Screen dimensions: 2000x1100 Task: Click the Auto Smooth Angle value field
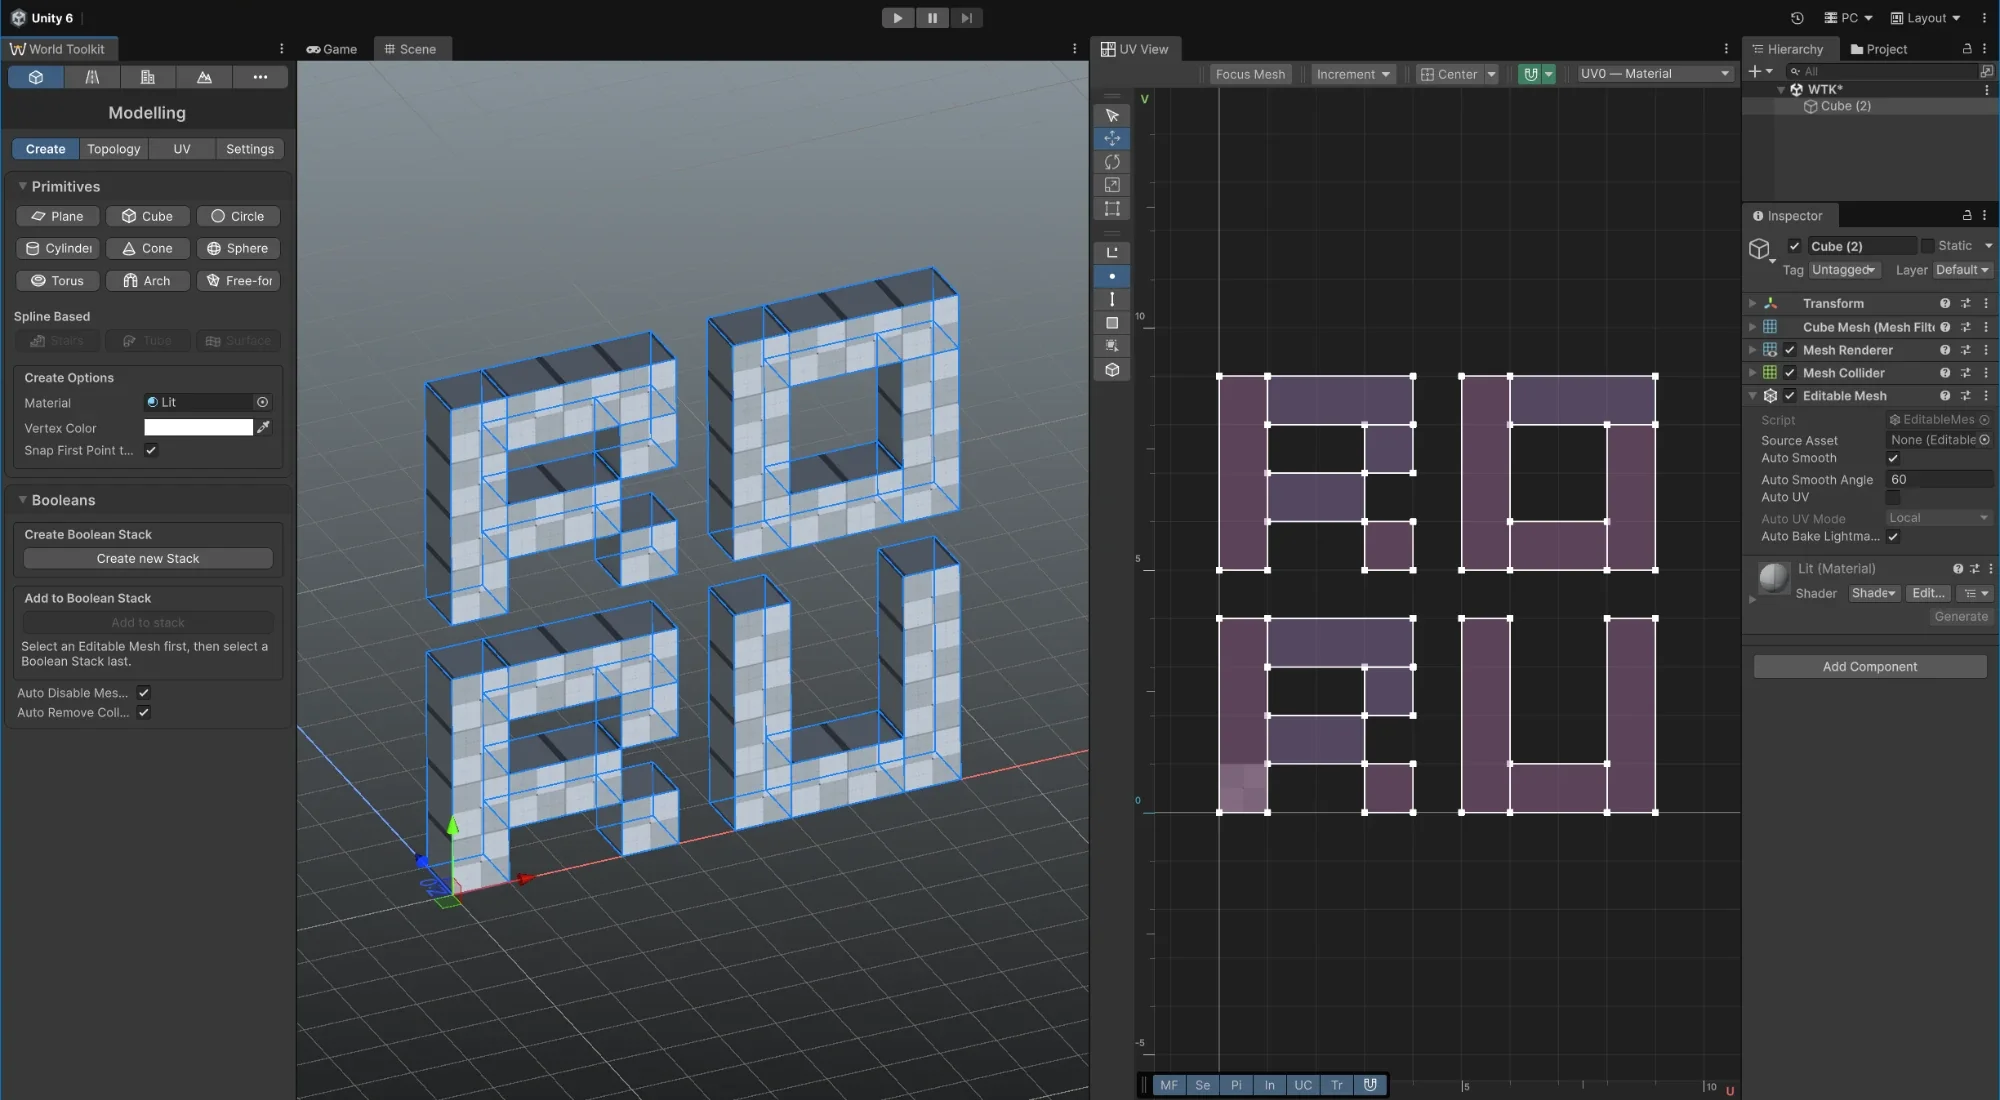[x=1939, y=479]
